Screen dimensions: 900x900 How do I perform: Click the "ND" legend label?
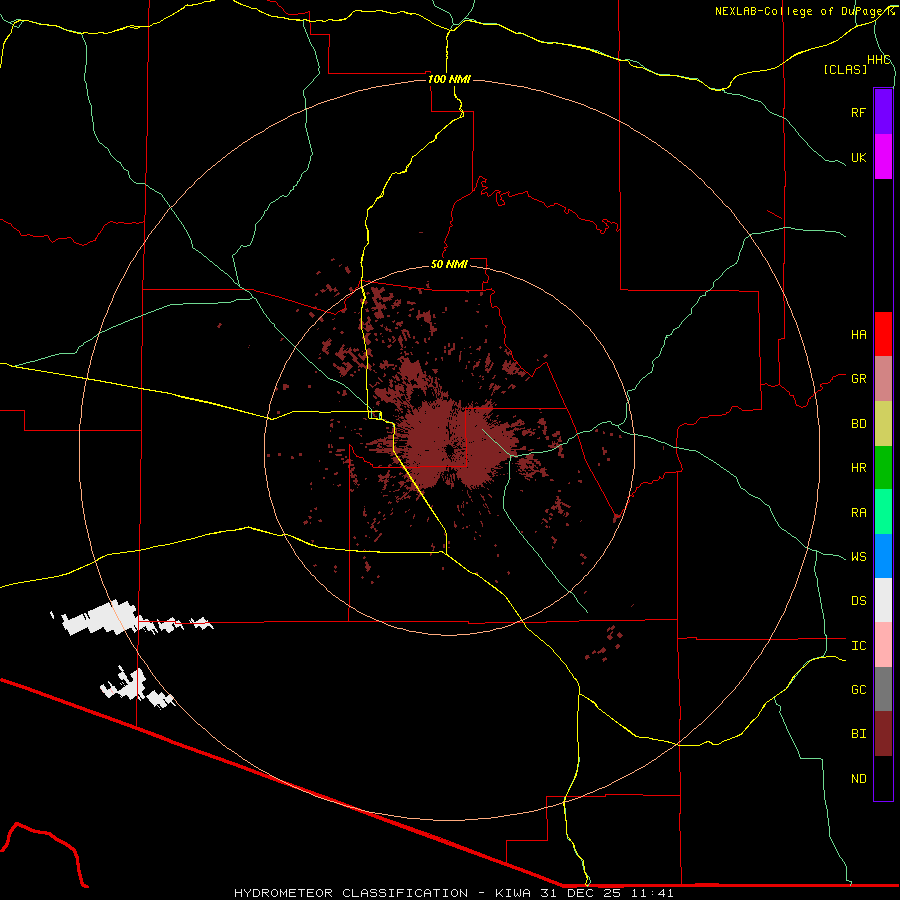click(858, 779)
